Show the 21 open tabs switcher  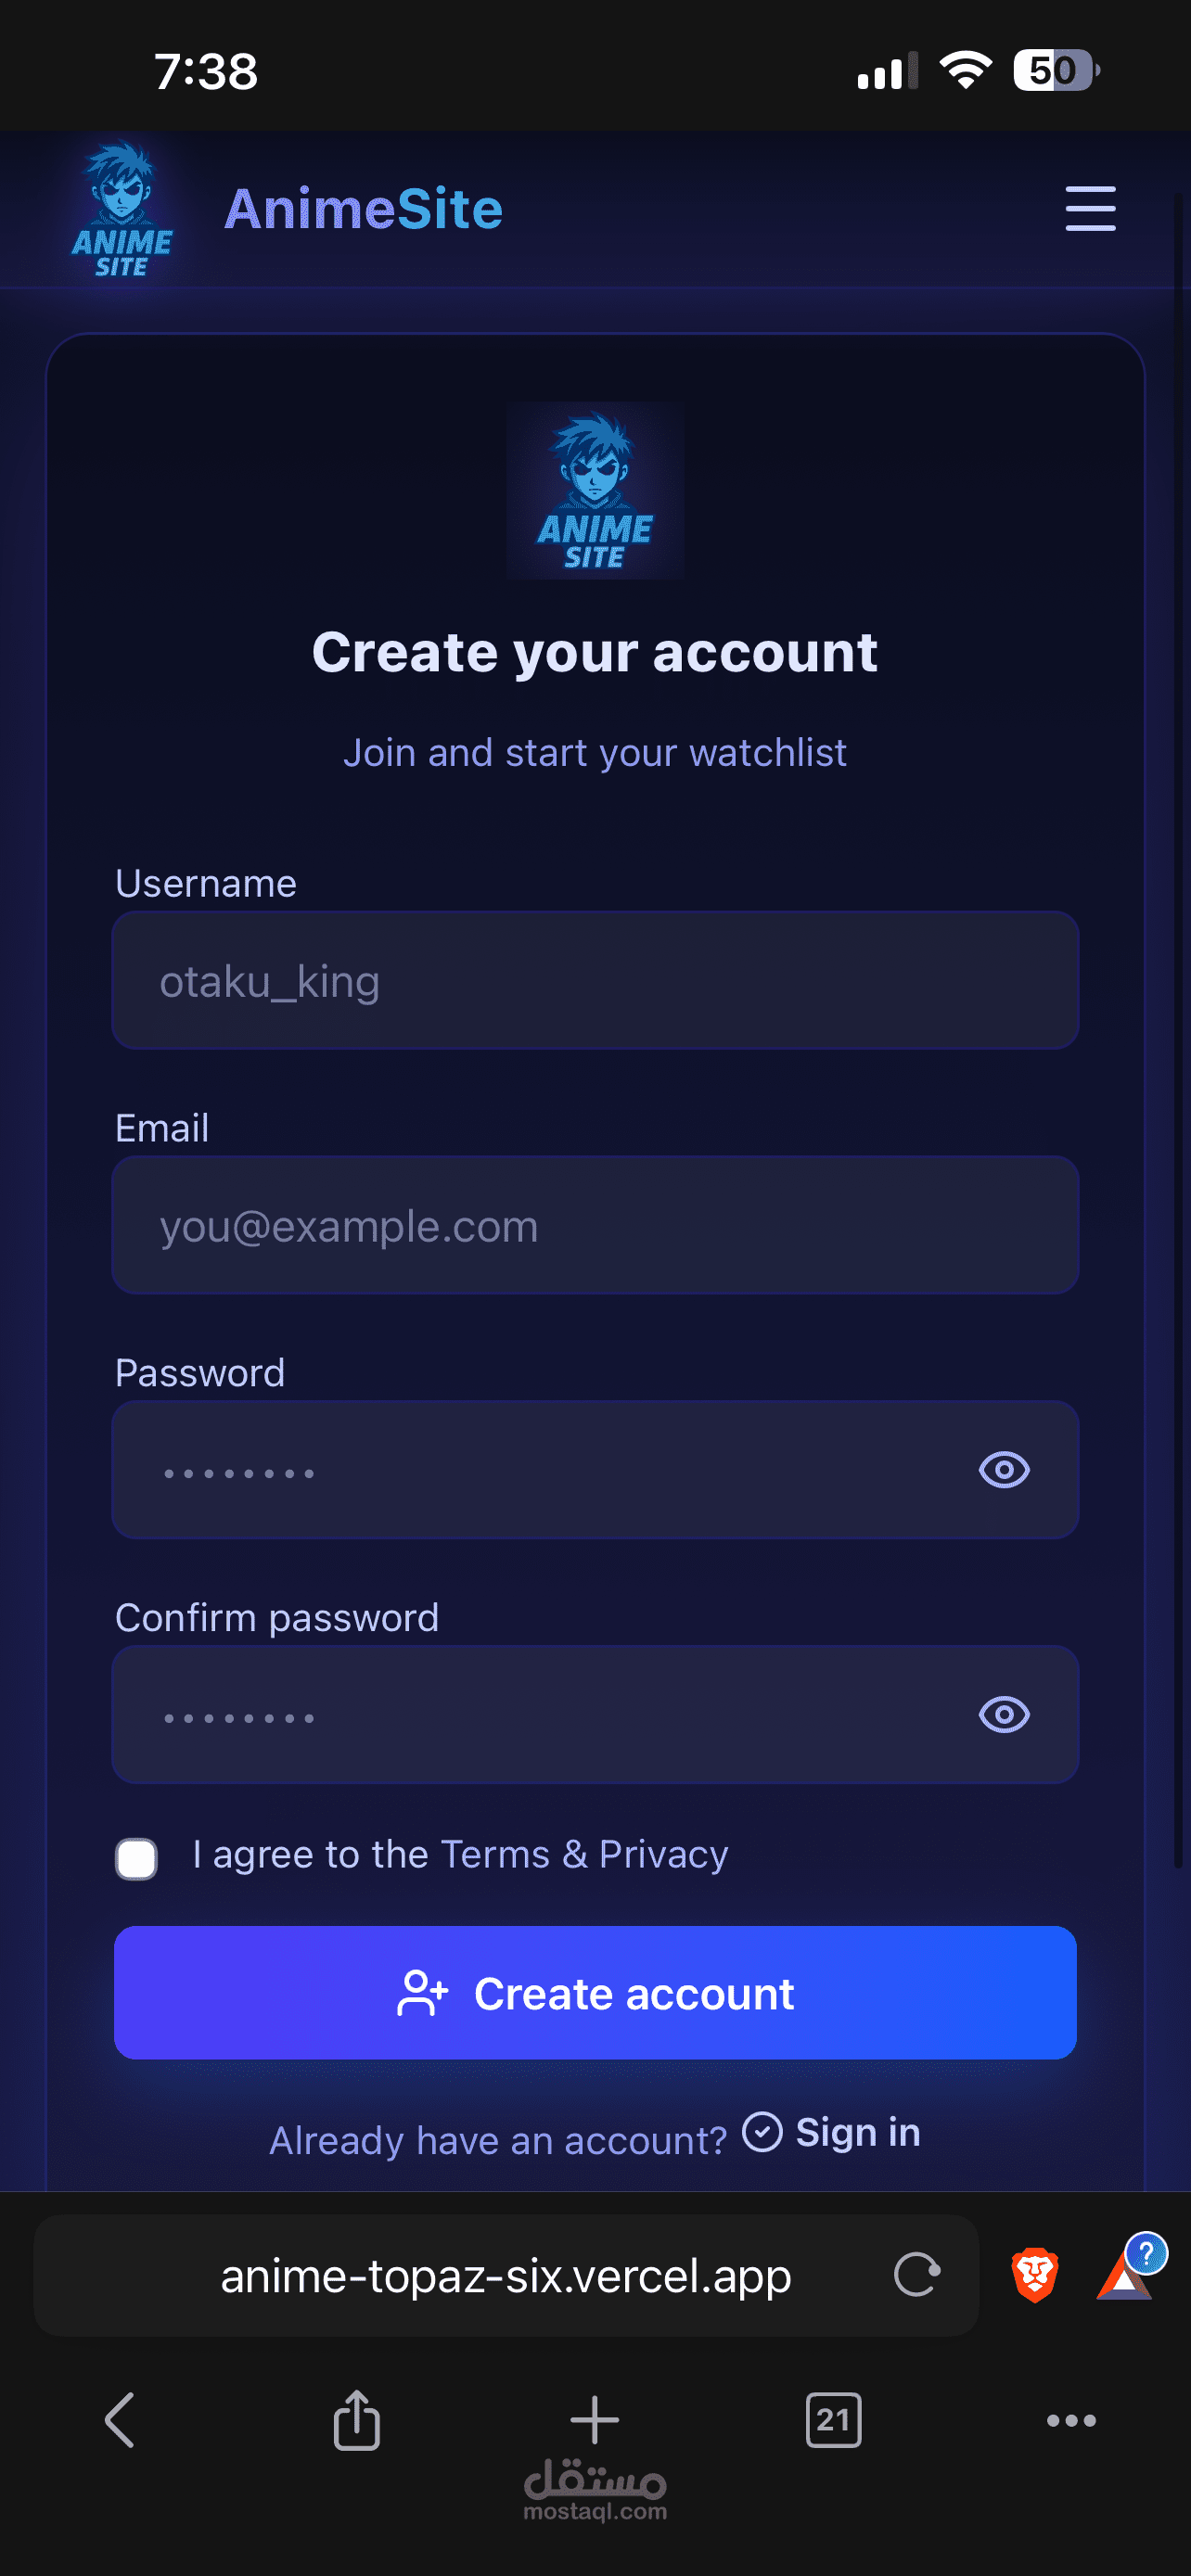click(833, 2421)
